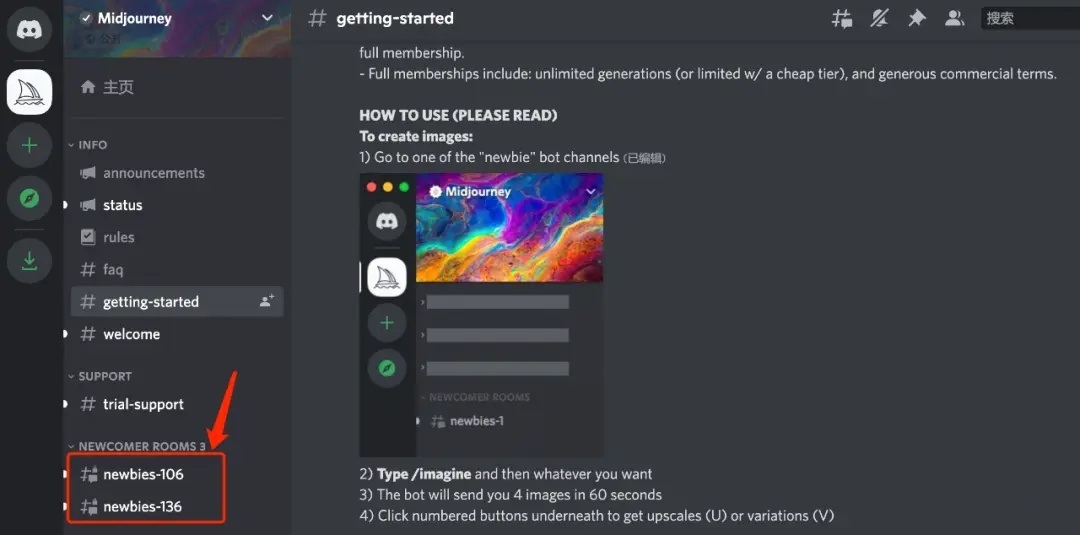Open Discord home direct messages icon
This screenshot has height=535, width=1080.
(x=29, y=30)
